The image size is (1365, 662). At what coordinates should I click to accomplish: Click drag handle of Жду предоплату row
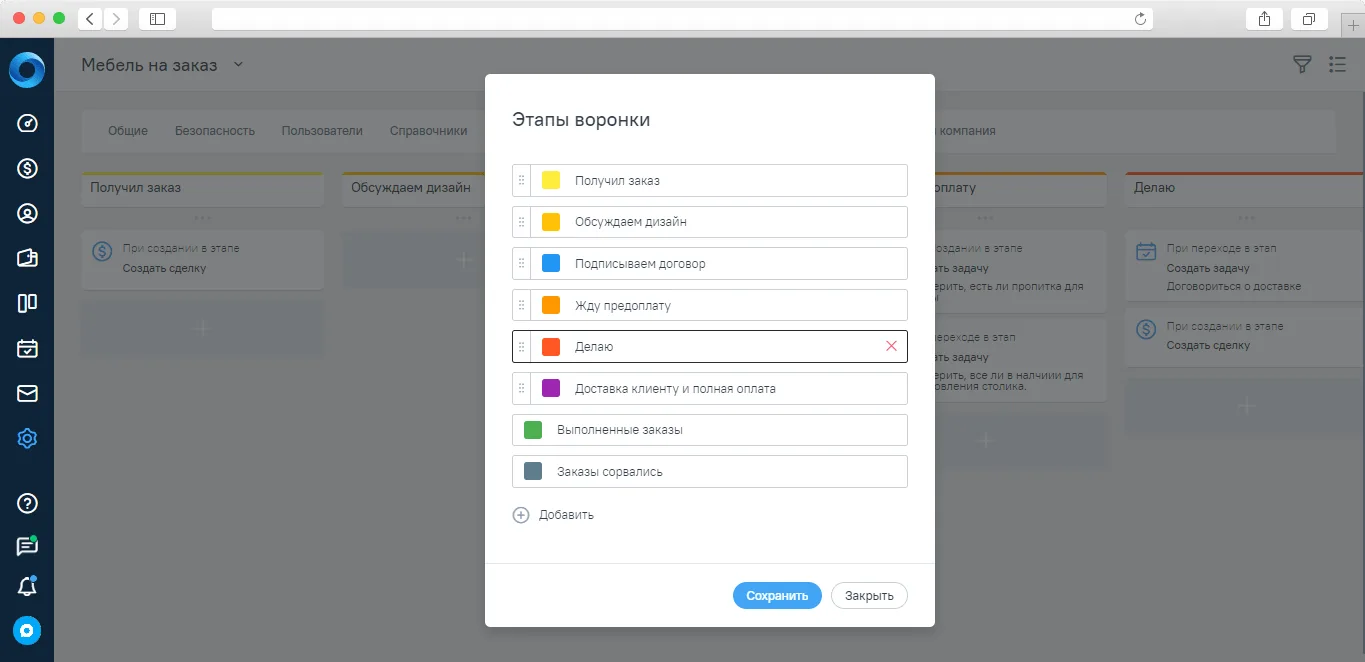pos(521,305)
